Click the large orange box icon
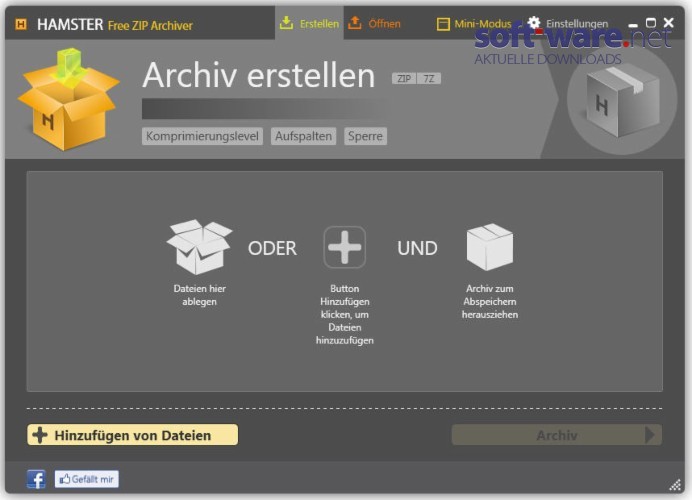 pos(68,100)
